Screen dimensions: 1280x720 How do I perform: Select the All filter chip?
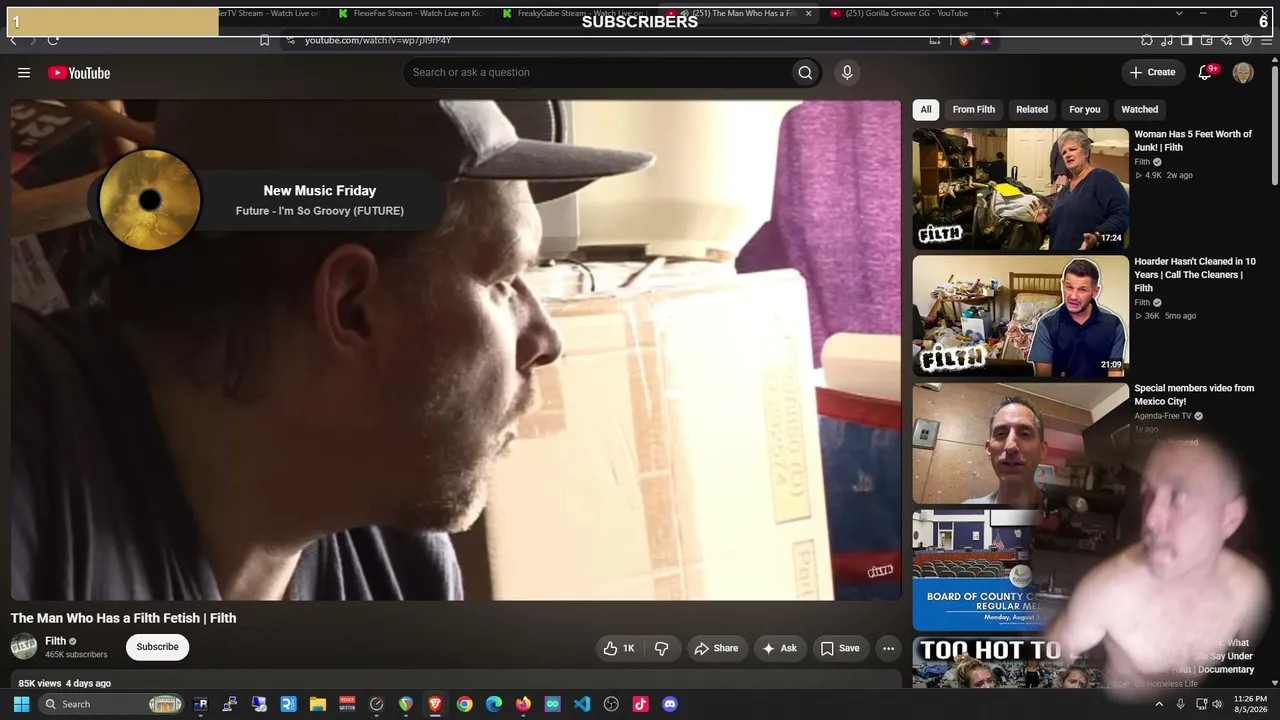(926, 109)
